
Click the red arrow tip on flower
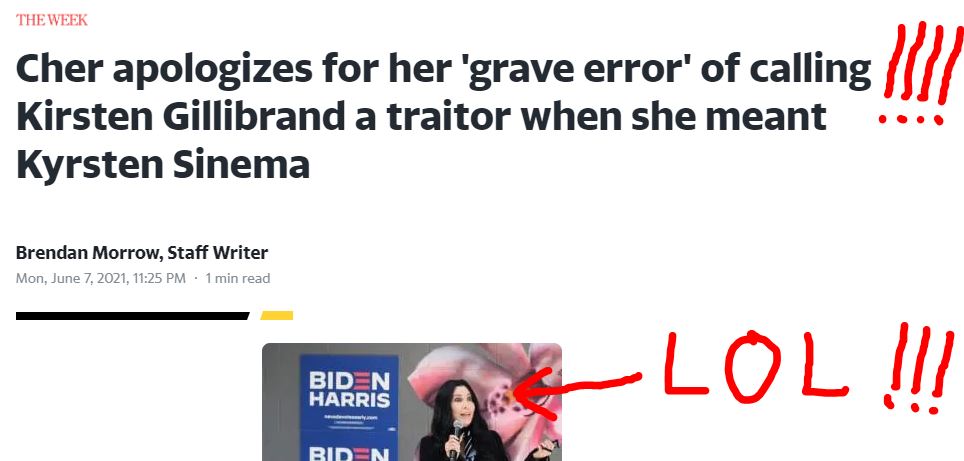[x=518, y=394]
